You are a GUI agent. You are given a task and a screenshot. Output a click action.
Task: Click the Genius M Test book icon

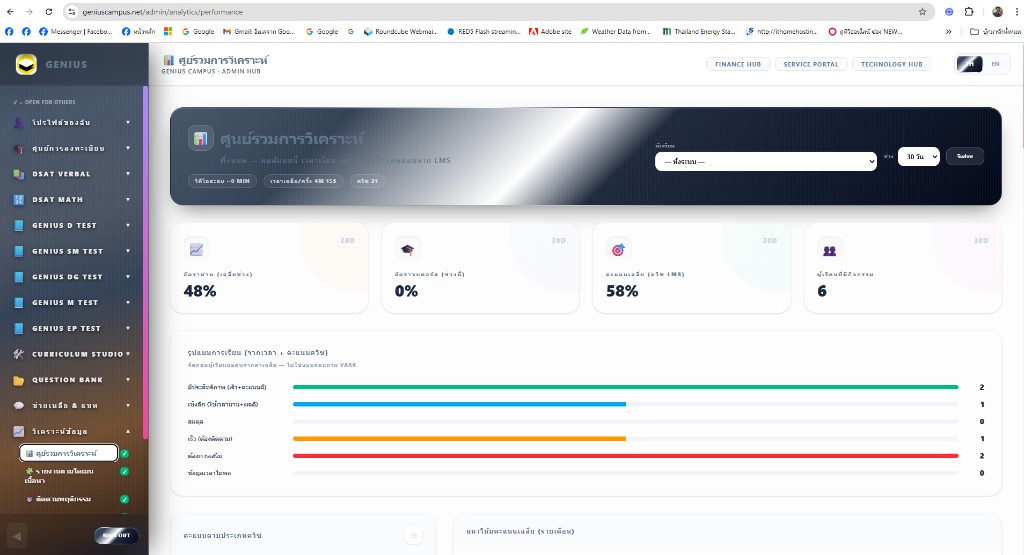point(18,302)
